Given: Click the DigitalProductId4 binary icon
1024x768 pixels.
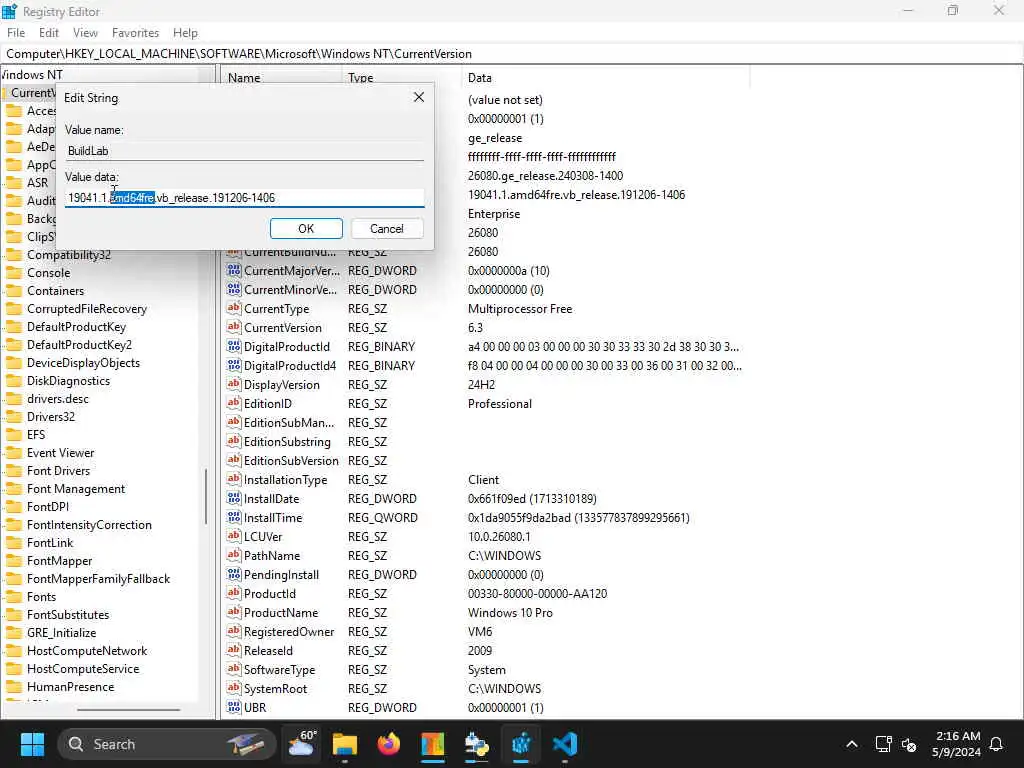Looking at the screenshot, I should [234, 365].
